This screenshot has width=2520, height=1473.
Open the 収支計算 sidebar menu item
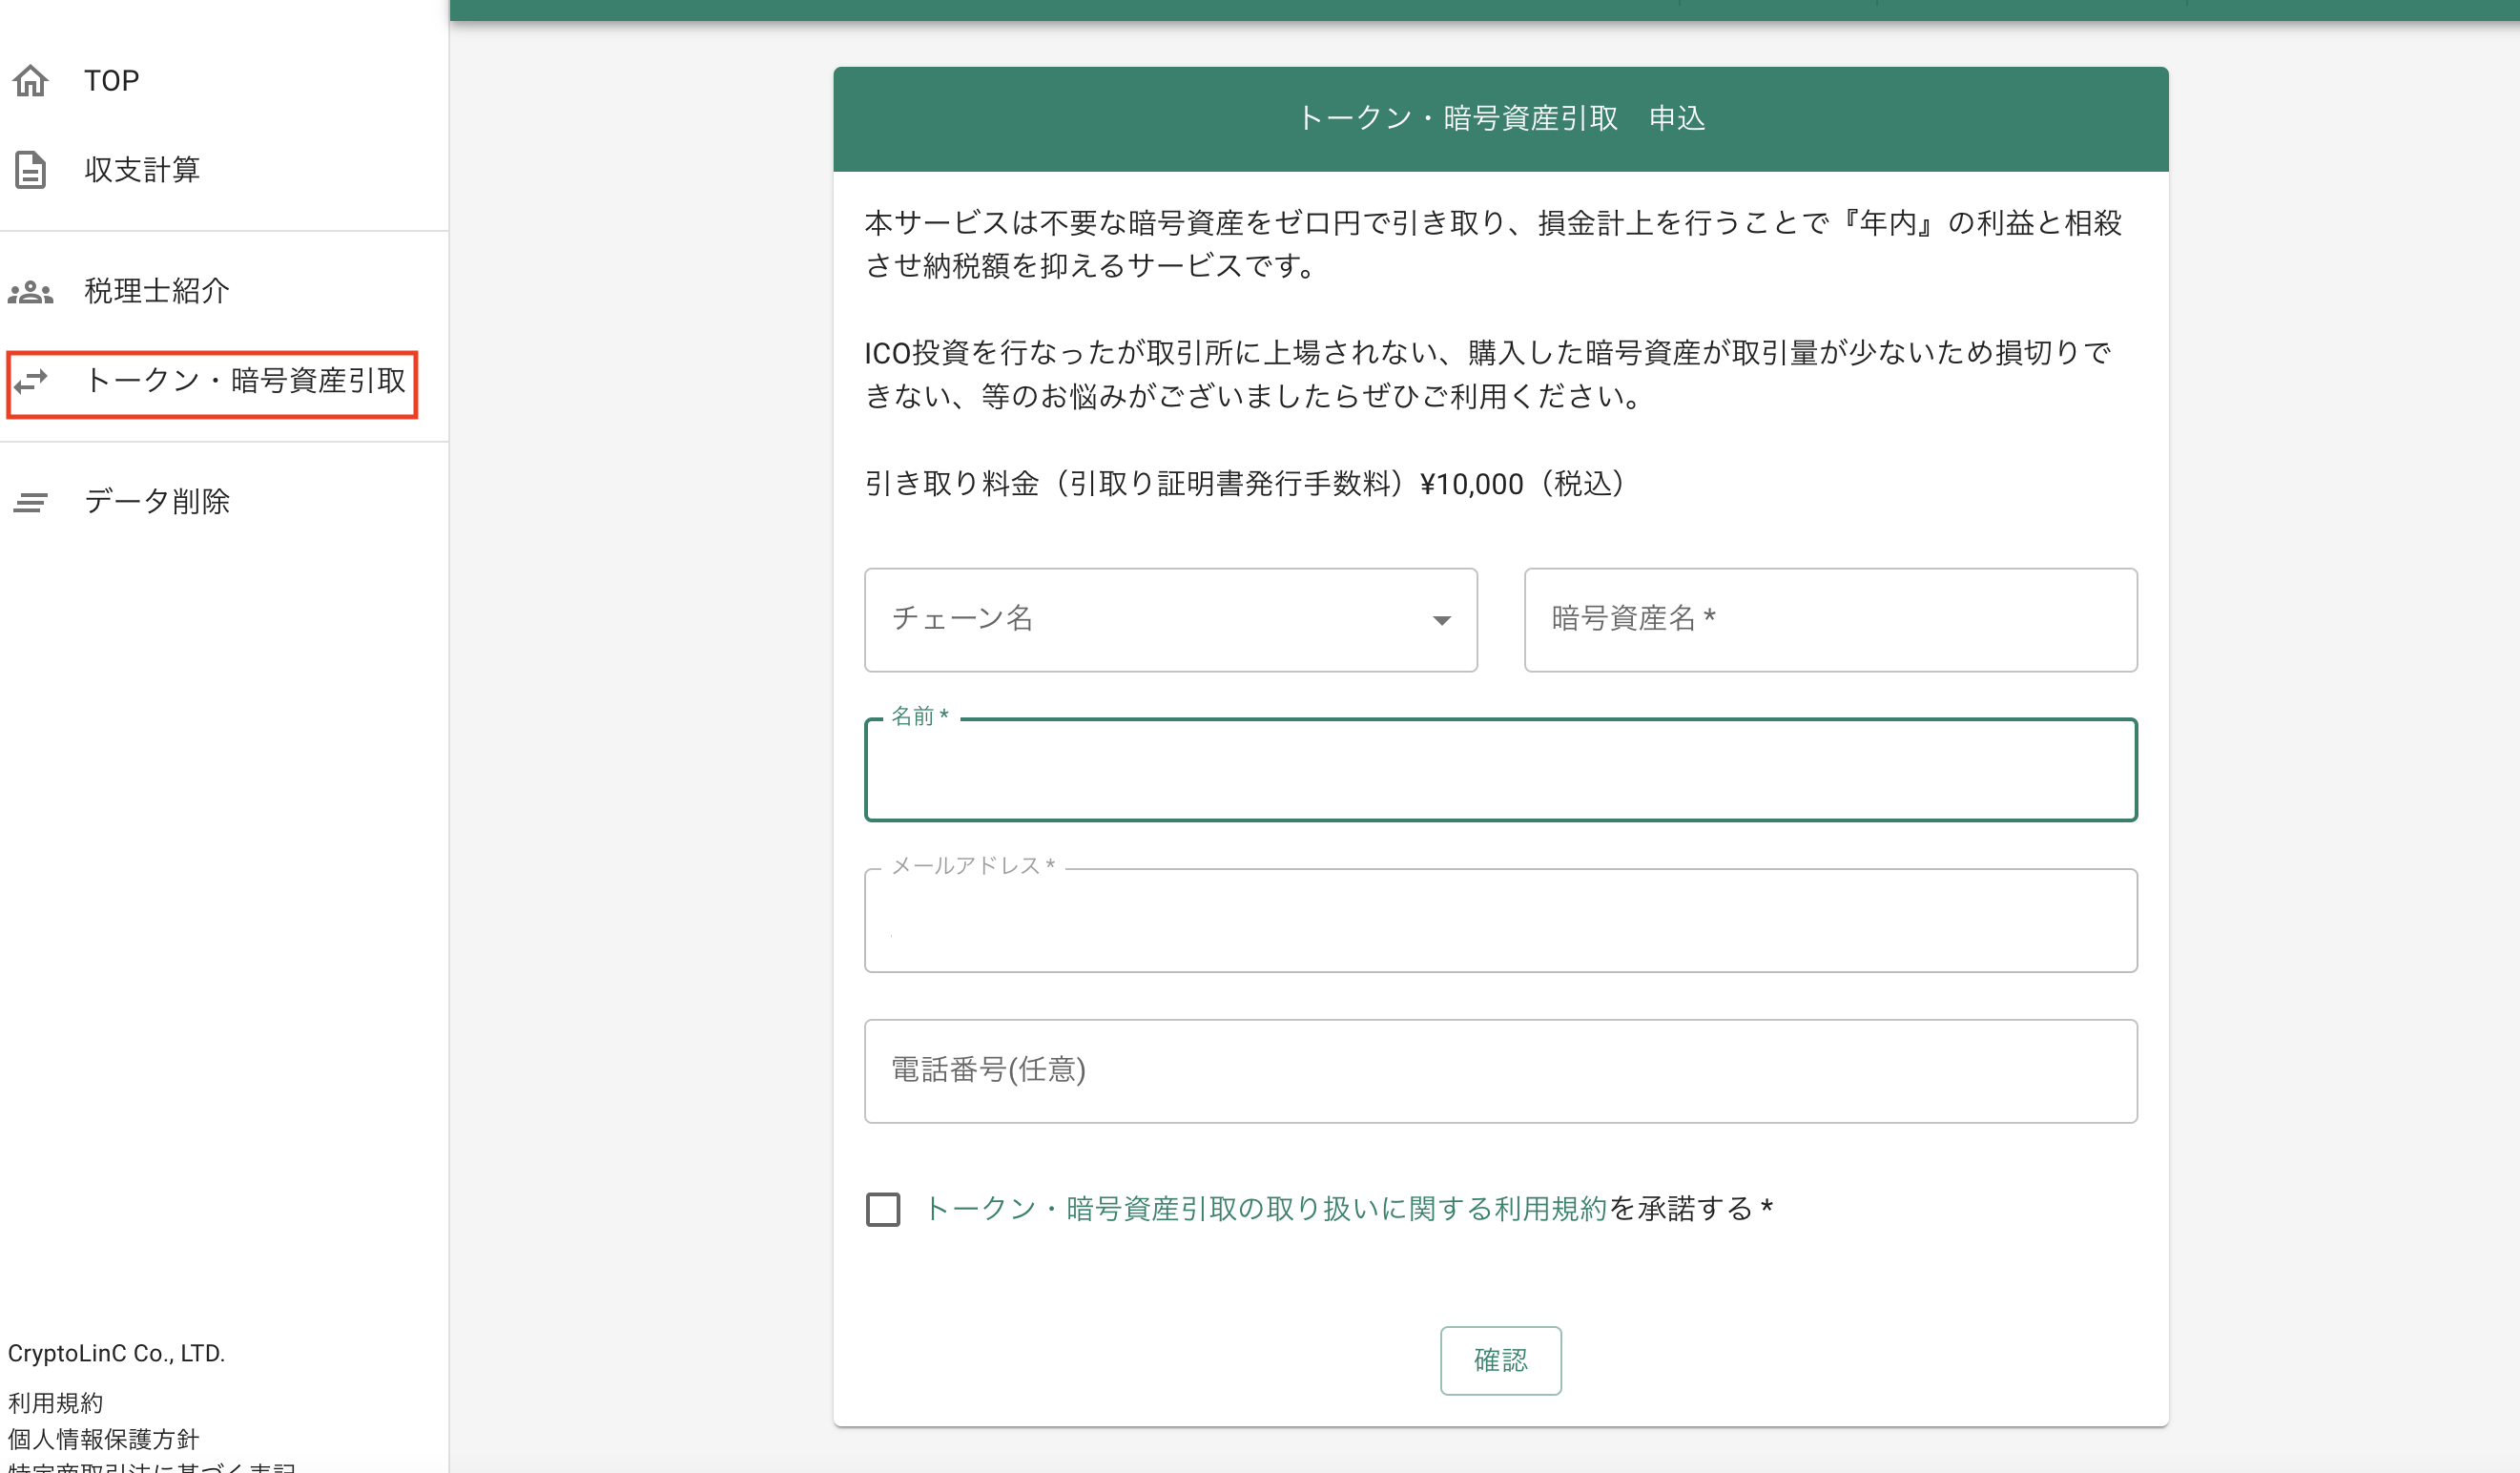[x=141, y=170]
